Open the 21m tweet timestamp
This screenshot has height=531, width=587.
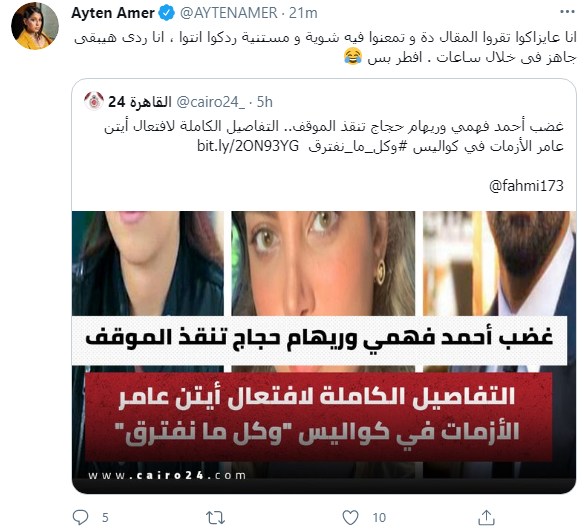303,13
